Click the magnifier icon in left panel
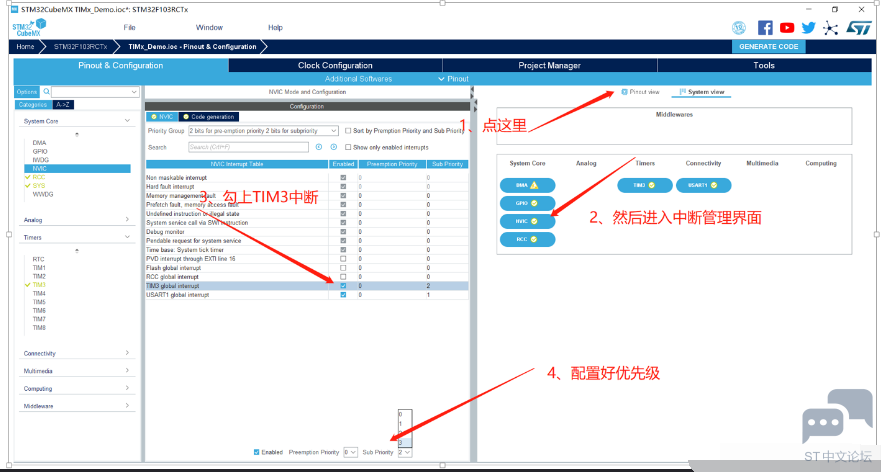 47,91
